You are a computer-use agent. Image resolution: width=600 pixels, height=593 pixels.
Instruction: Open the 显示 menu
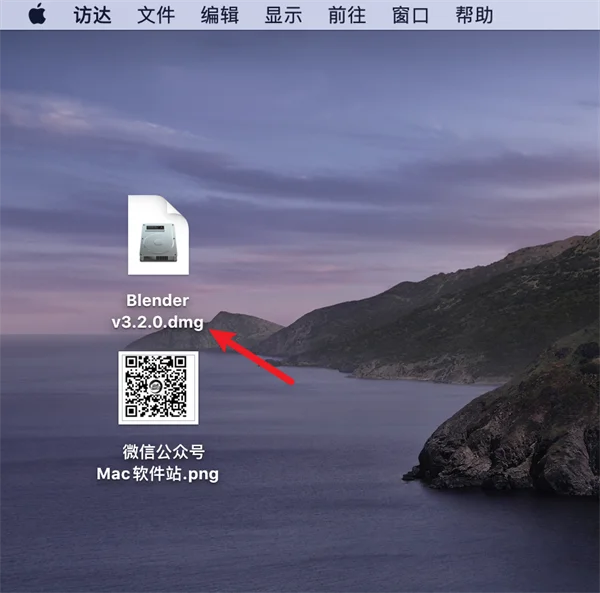click(x=283, y=15)
